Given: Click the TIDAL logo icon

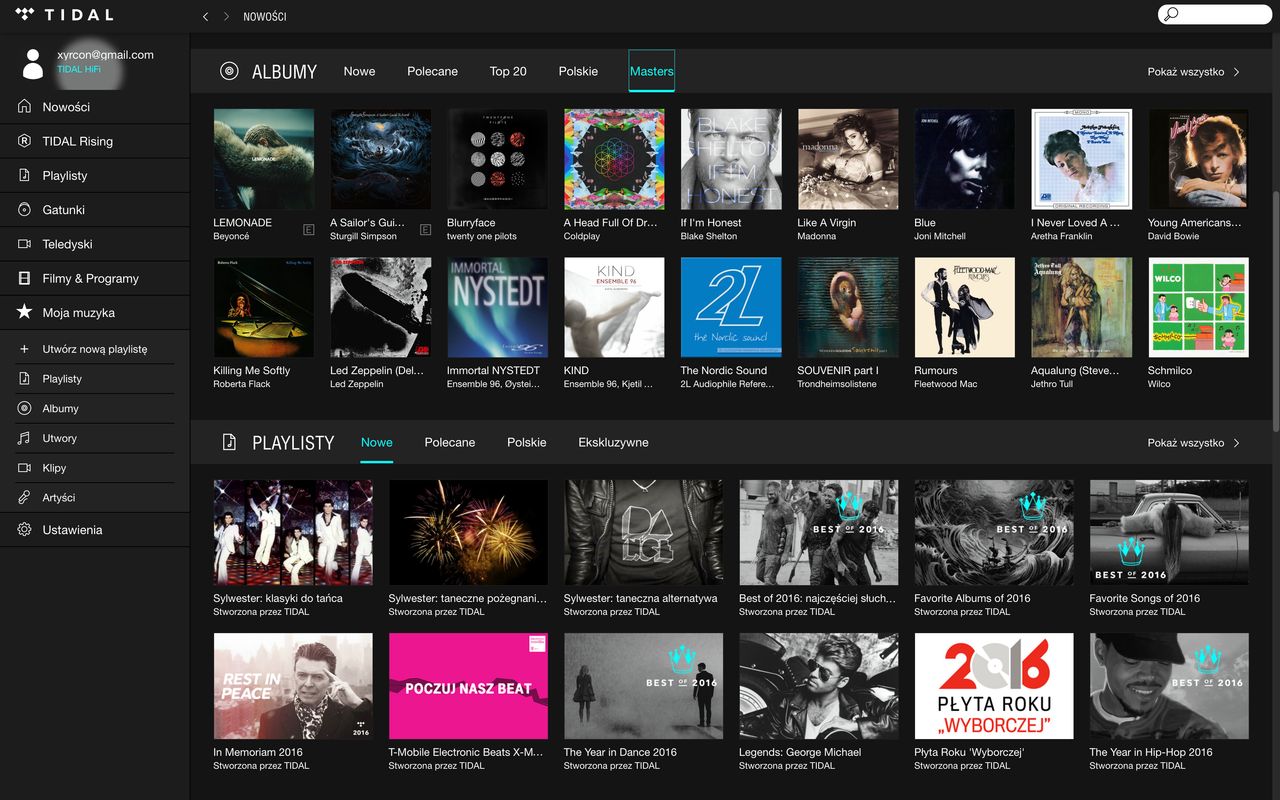Looking at the screenshot, I should click(25, 15).
